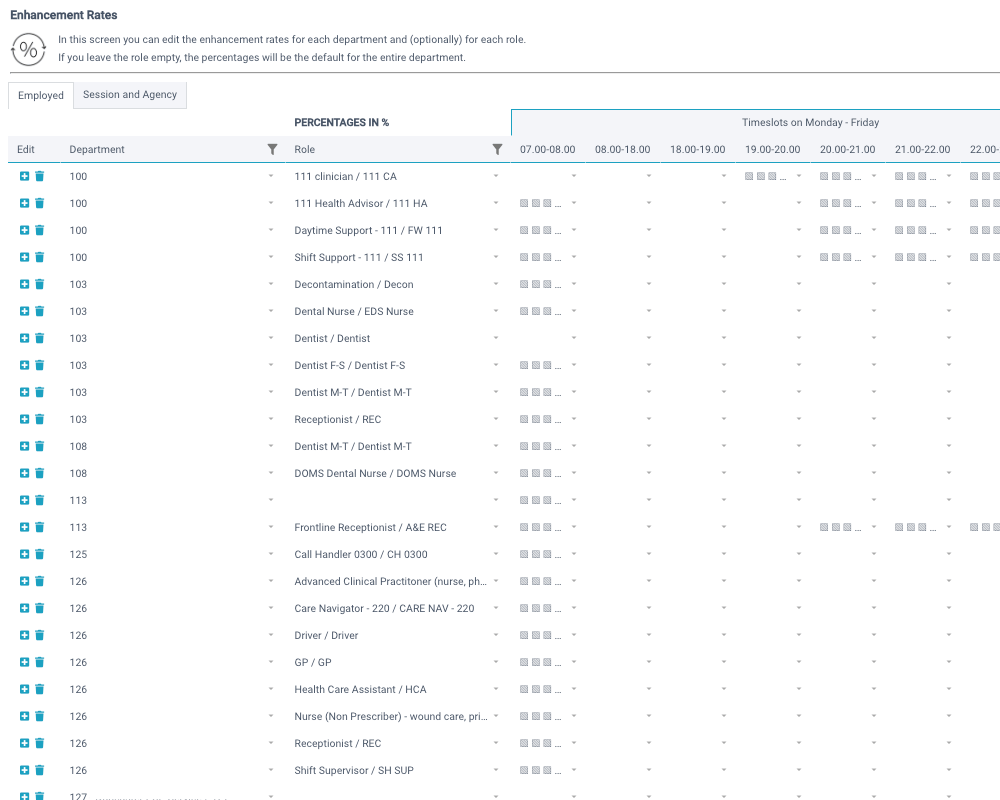Delete the DOMS Dental Nurse row
The image size is (1000, 800).
pyautogui.click(x=37, y=473)
